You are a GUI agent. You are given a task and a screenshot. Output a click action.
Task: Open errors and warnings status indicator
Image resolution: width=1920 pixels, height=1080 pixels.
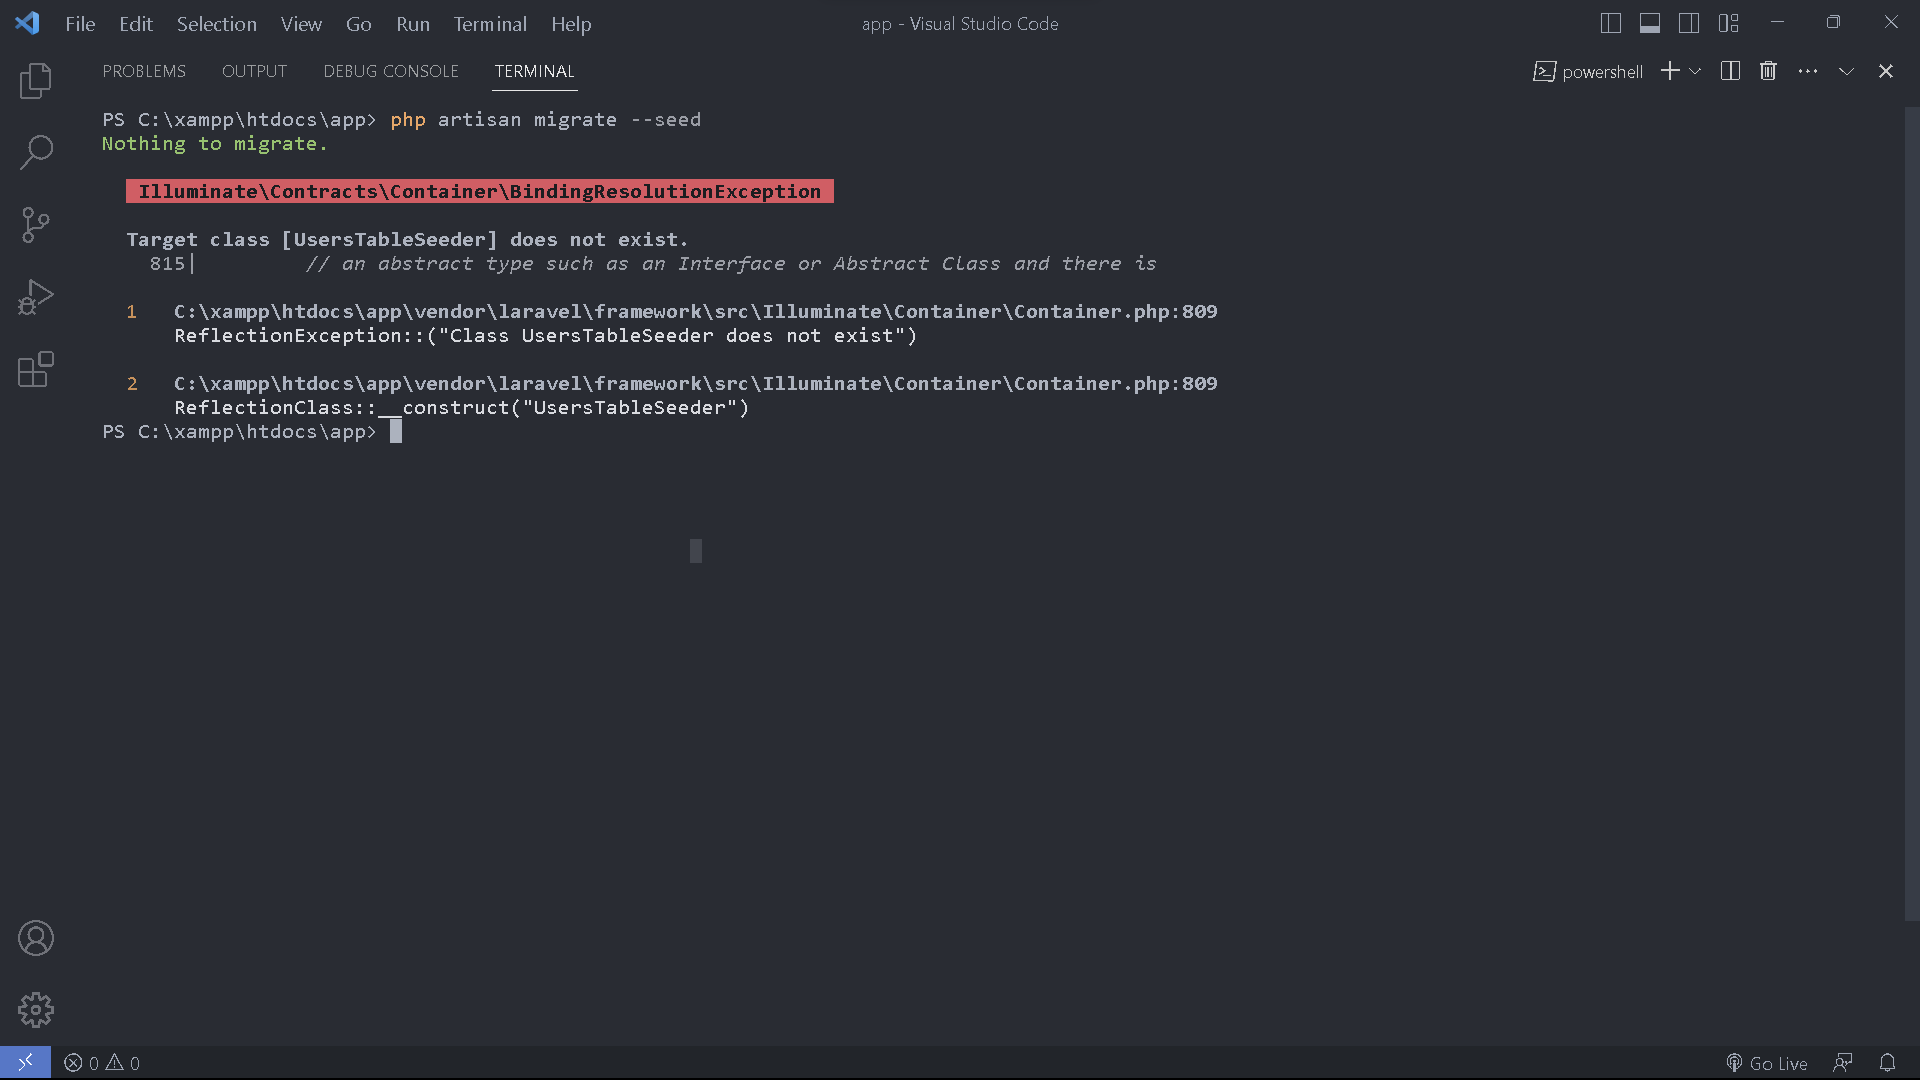[x=102, y=1063]
